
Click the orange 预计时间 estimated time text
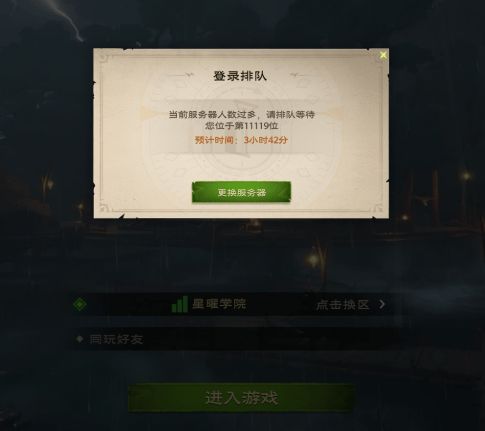pyautogui.click(x=241, y=140)
